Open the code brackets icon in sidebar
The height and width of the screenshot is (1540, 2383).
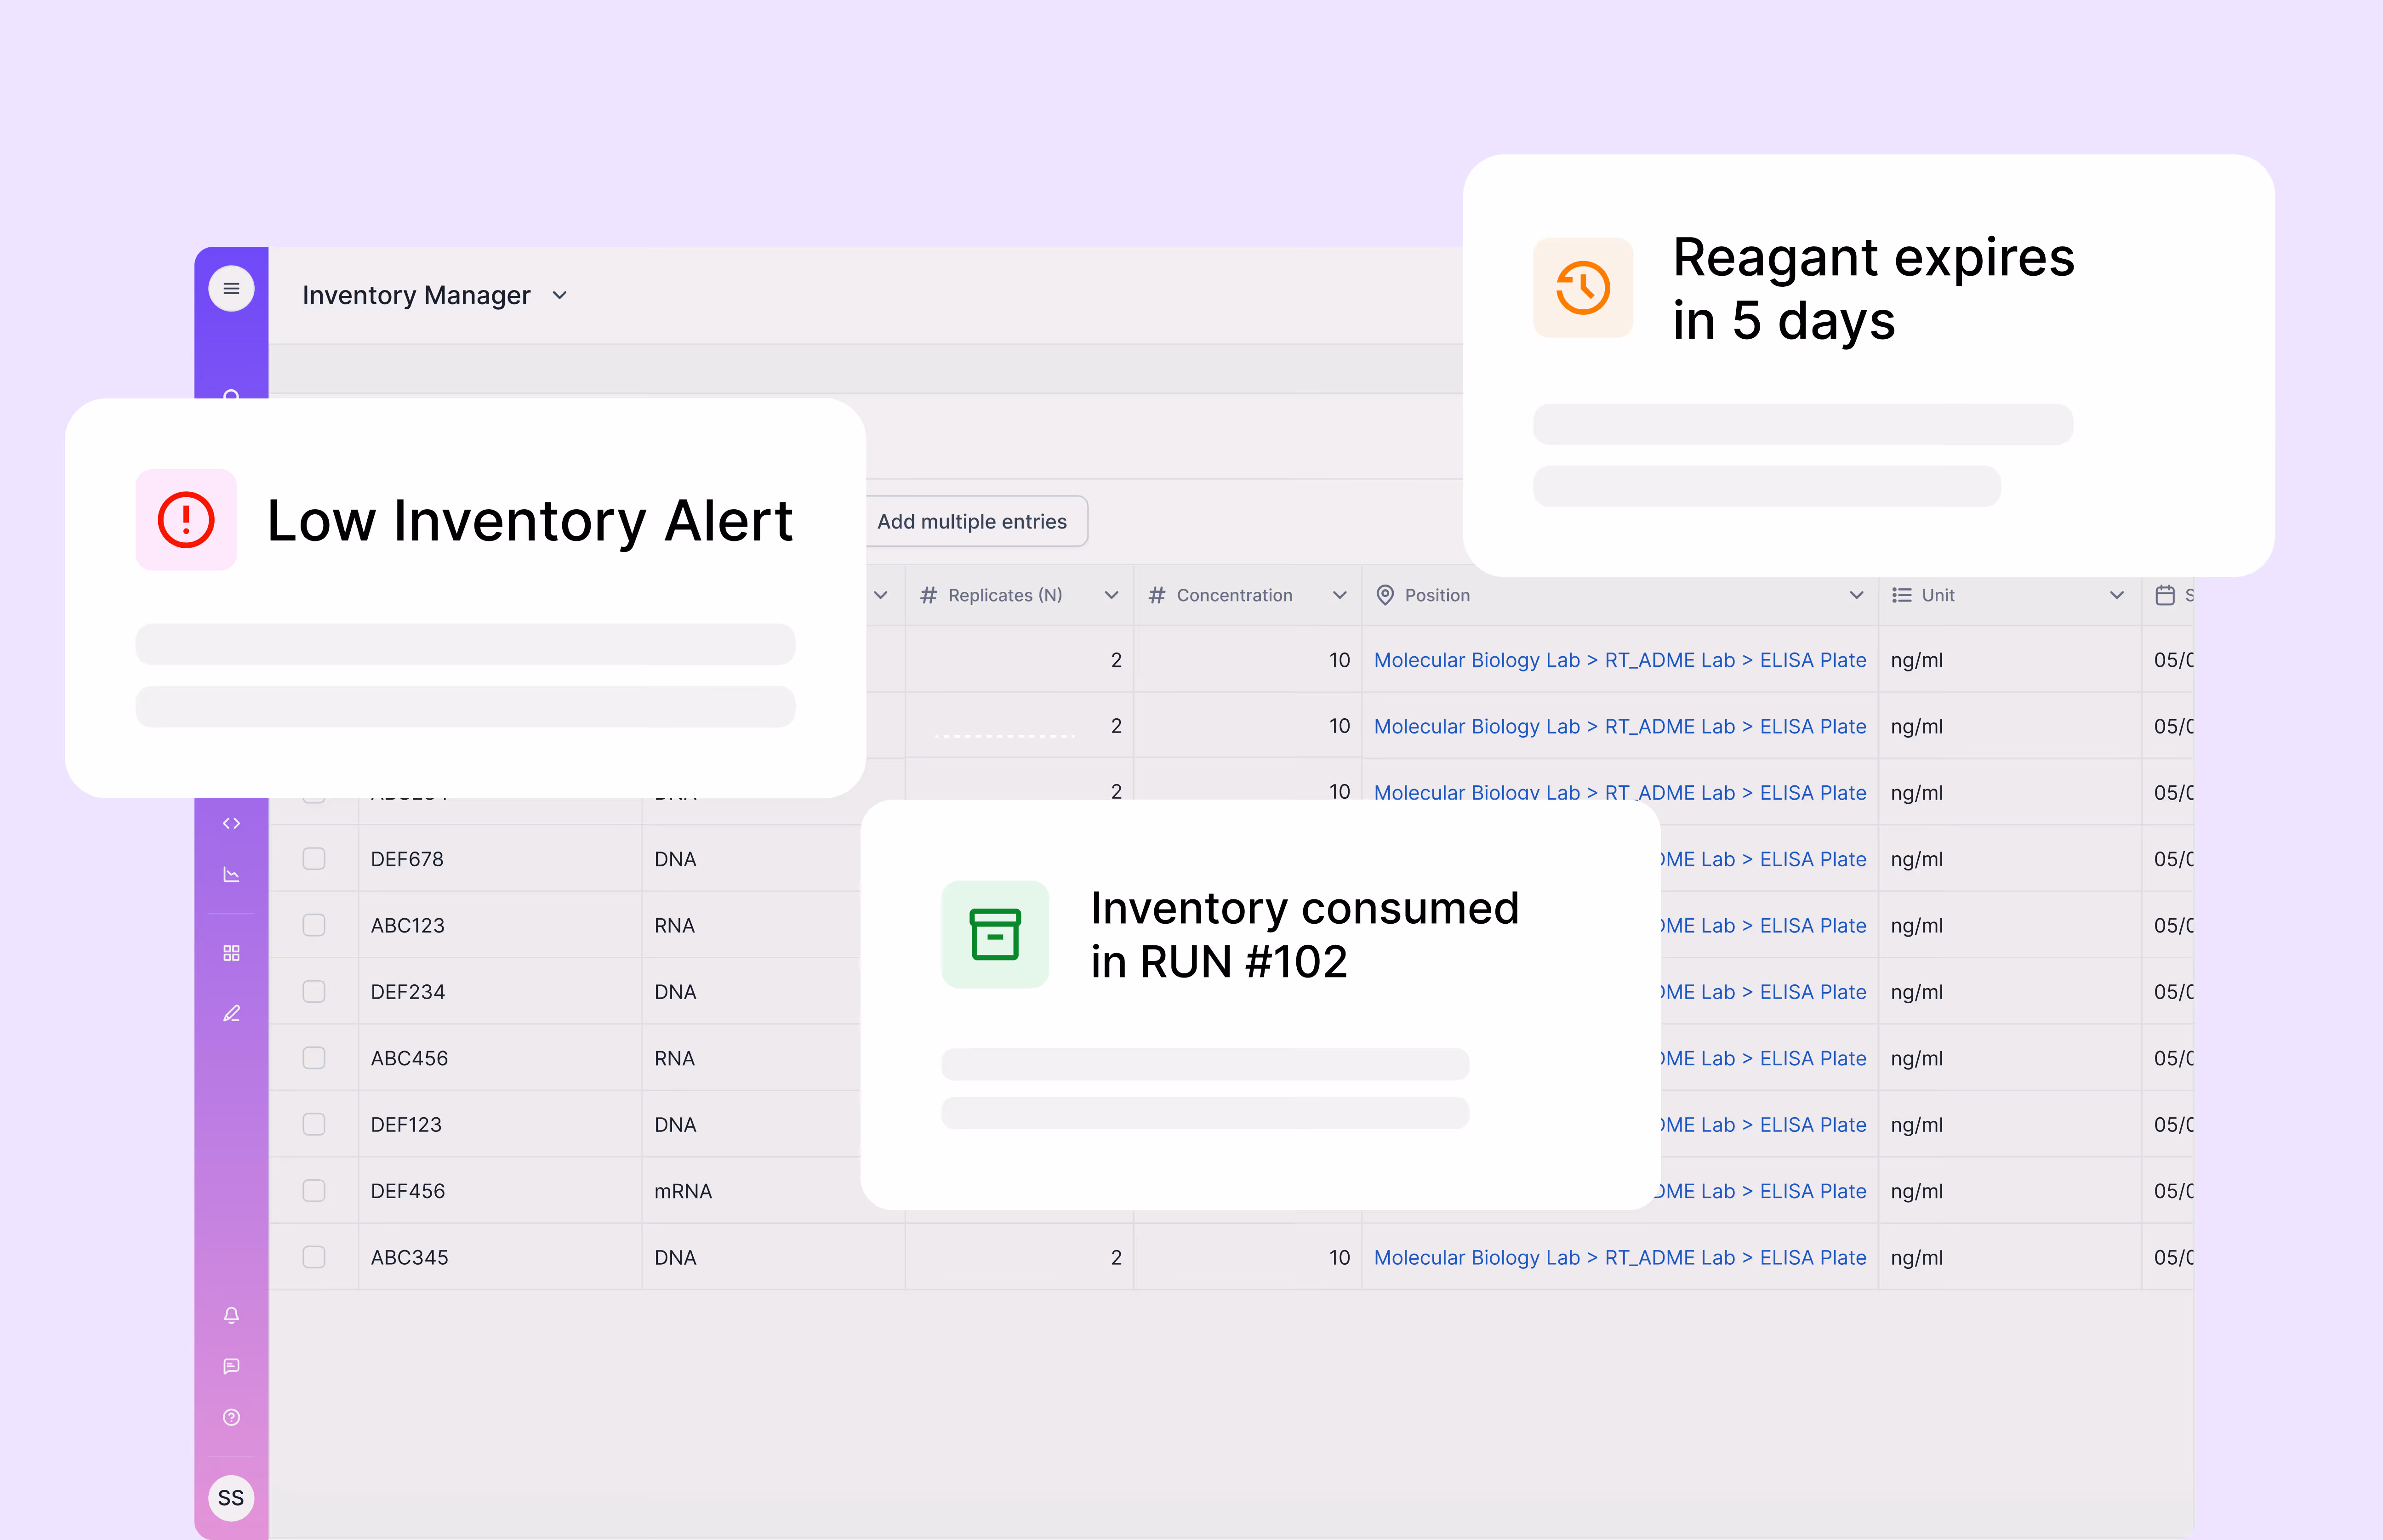231,823
